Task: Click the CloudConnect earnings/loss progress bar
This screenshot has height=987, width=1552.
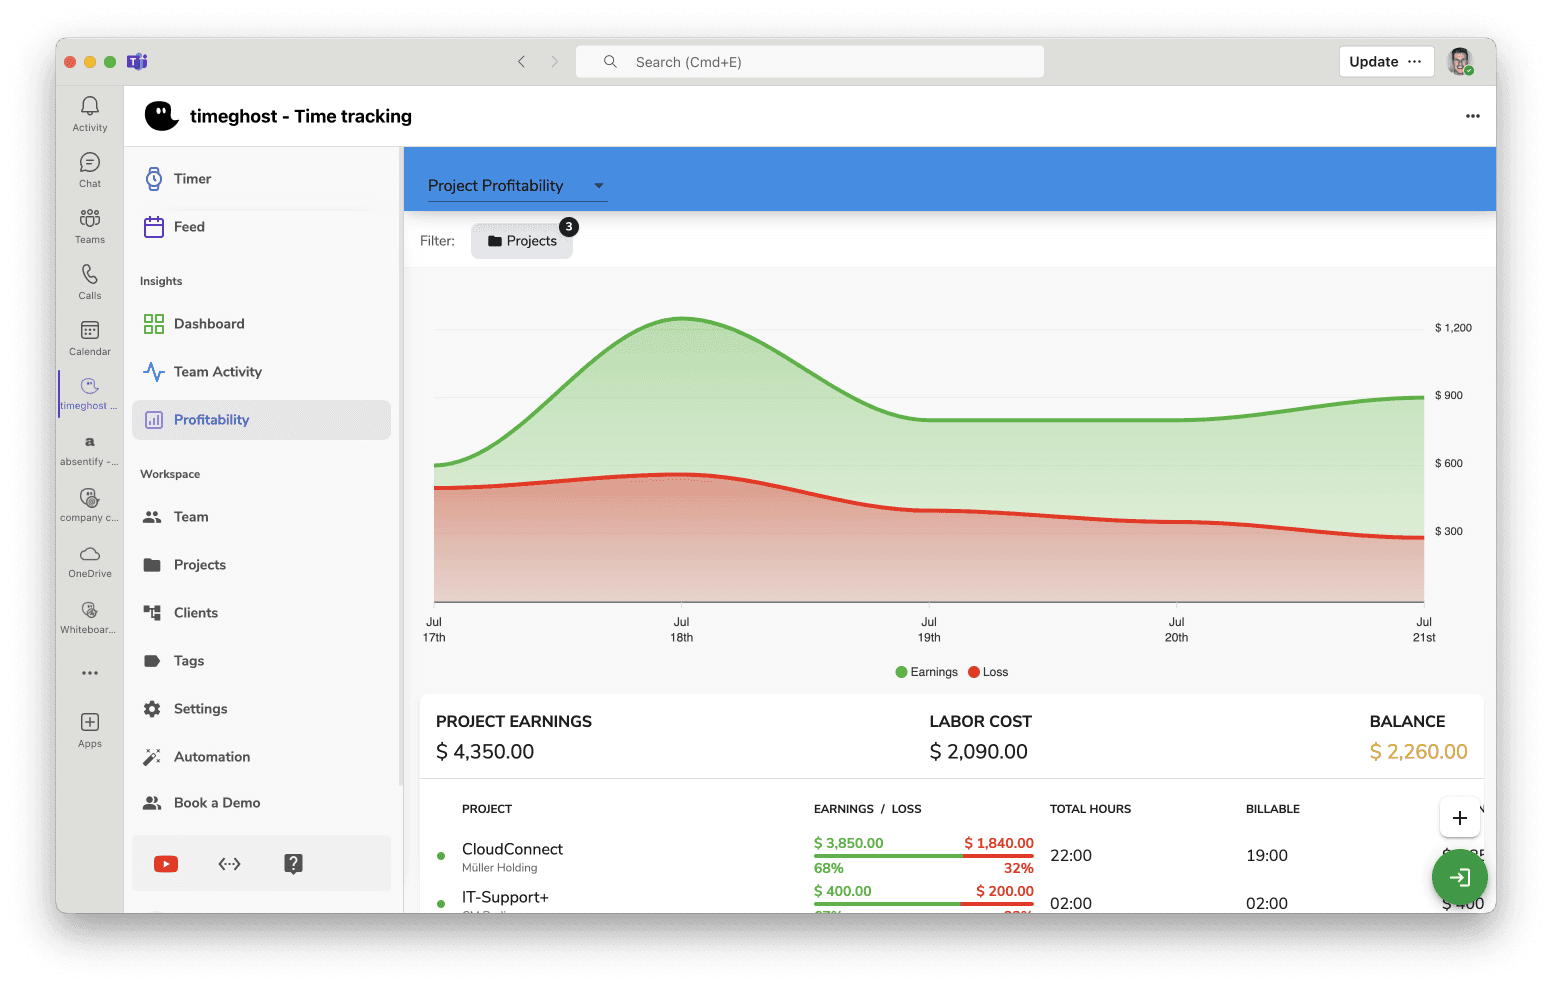Action: (x=924, y=856)
